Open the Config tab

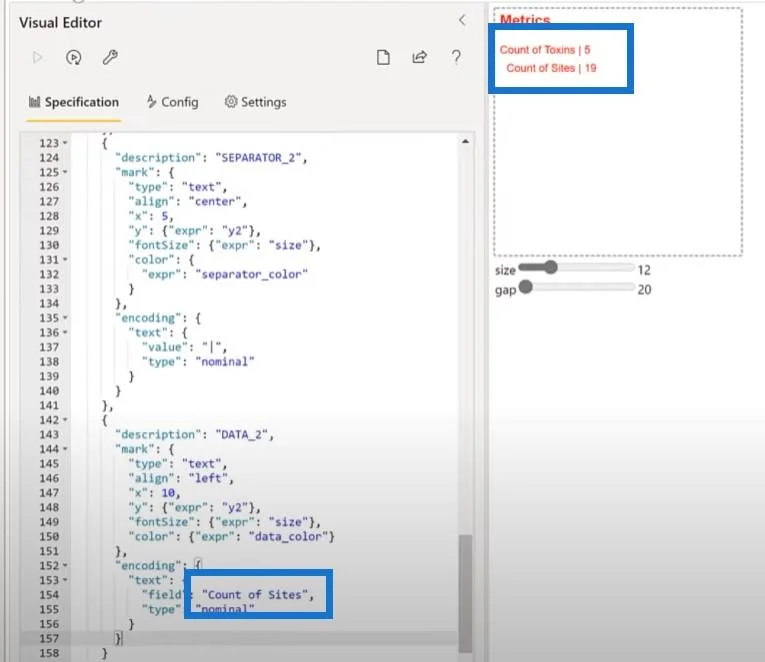pyautogui.click(x=173, y=102)
